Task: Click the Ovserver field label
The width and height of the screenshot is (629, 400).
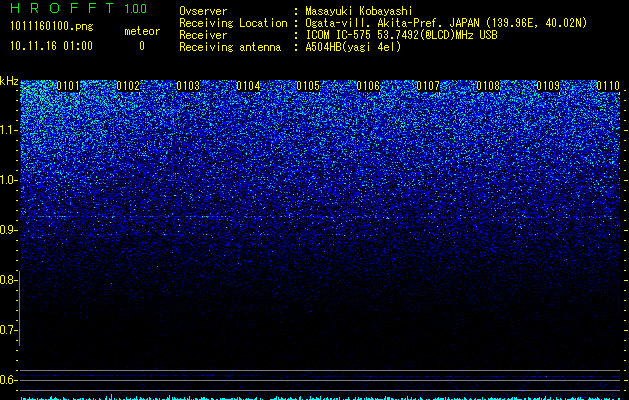Action: coord(203,11)
